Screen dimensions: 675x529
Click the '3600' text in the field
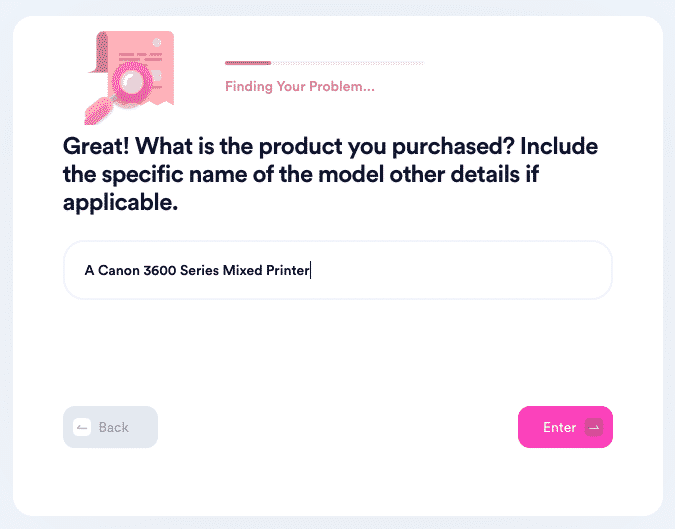160,270
